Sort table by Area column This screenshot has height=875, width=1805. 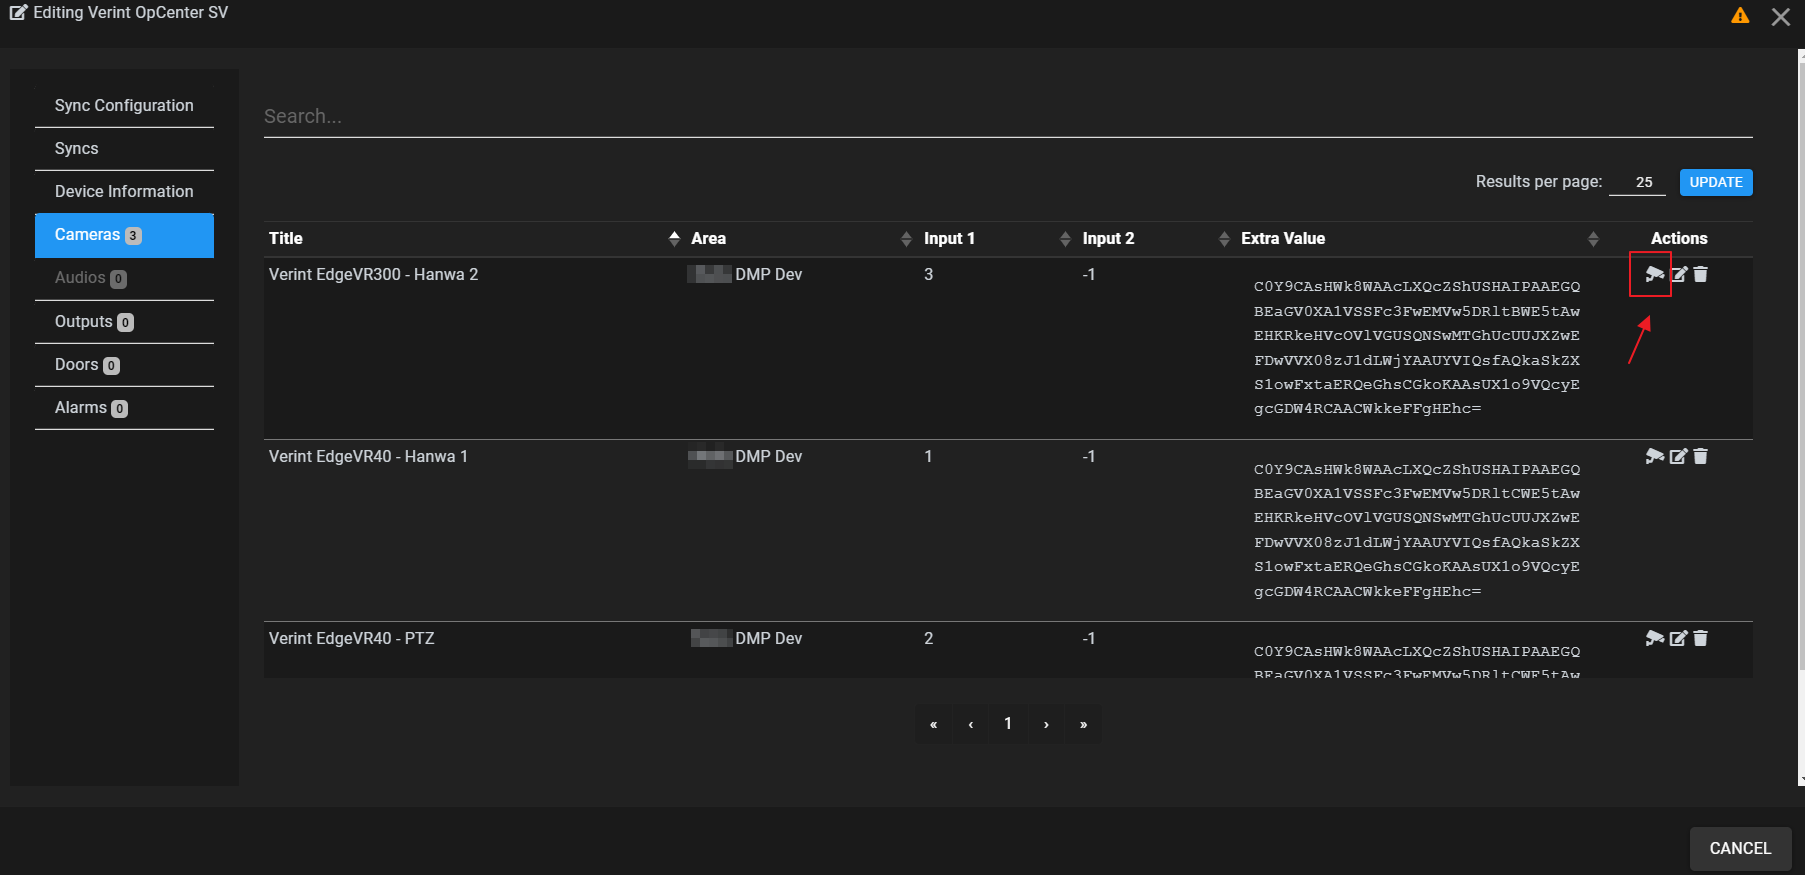(906, 238)
